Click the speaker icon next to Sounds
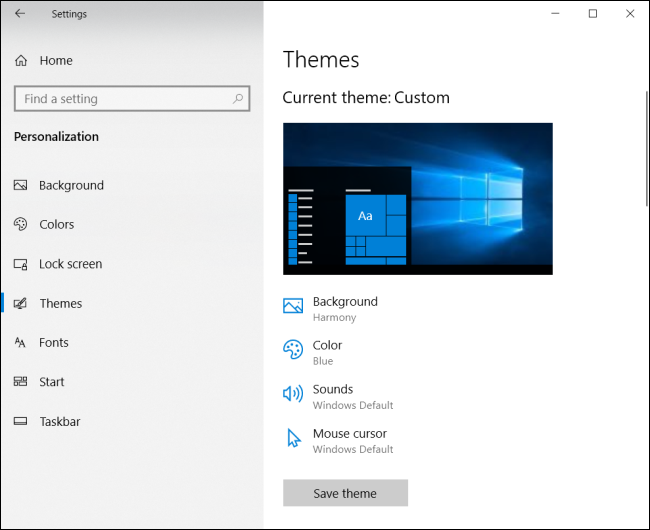 pos(293,394)
